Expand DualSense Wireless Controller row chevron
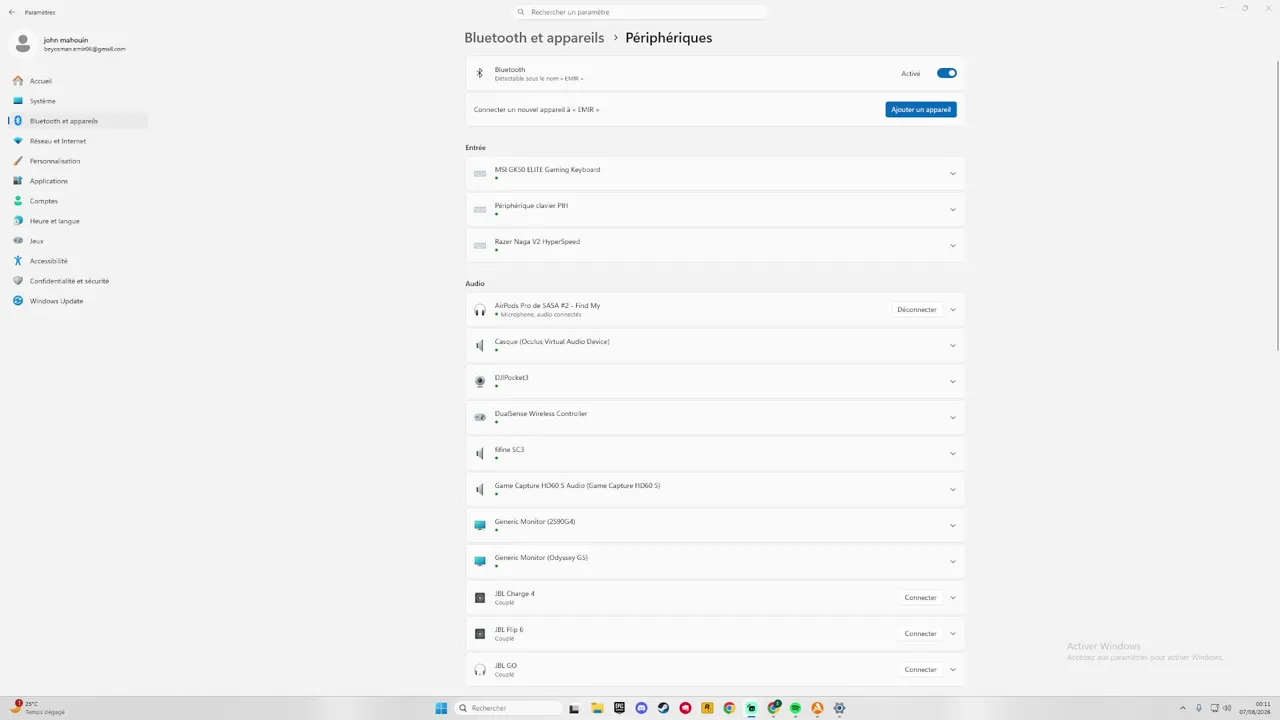 tap(953, 418)
